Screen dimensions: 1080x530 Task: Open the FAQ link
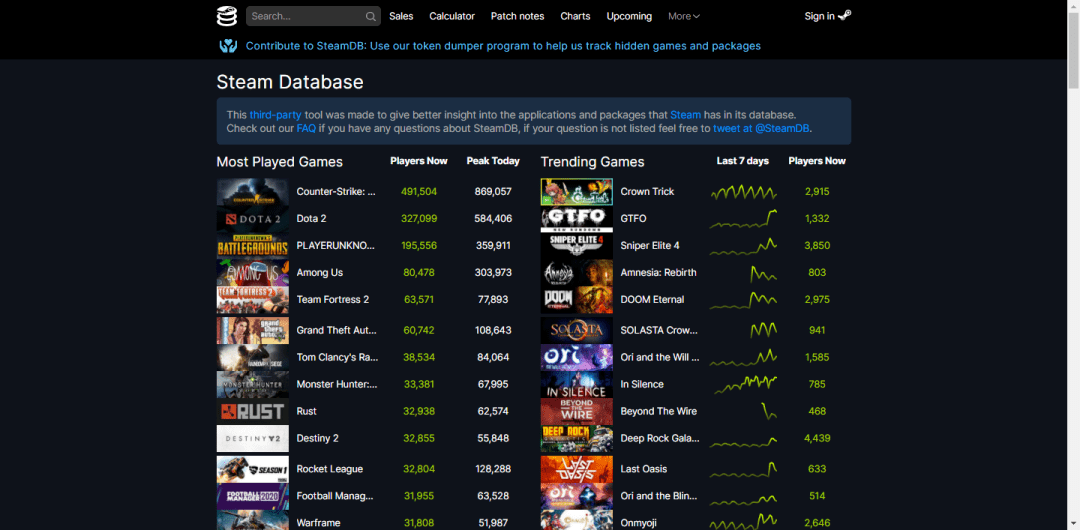(x=306, y=128)
